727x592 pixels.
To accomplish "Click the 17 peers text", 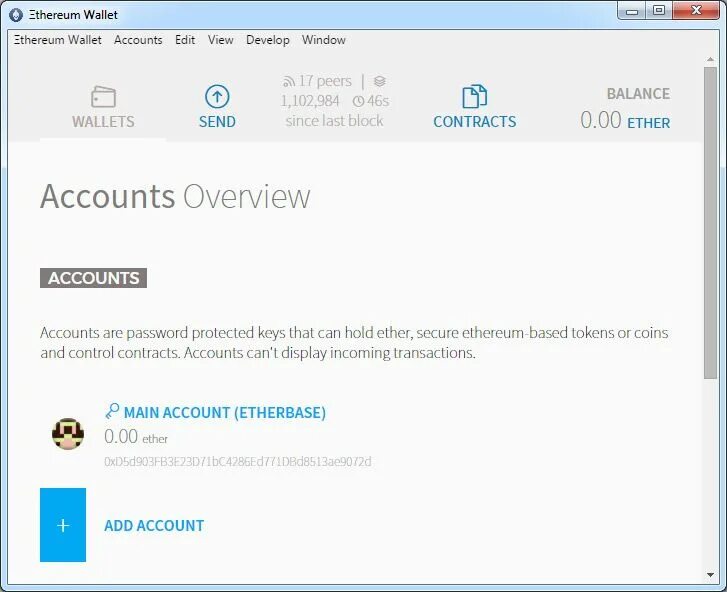I will 325,81.
